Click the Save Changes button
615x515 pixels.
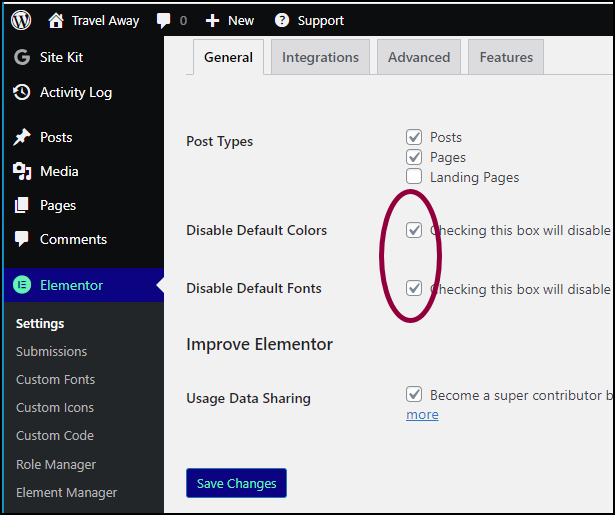pyautogui.click(x=237, y=483)
